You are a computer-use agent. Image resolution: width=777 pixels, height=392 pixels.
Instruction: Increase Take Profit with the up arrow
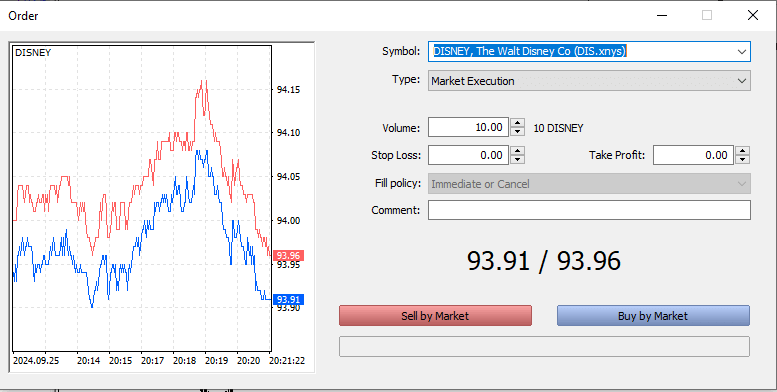coord(742,151)
